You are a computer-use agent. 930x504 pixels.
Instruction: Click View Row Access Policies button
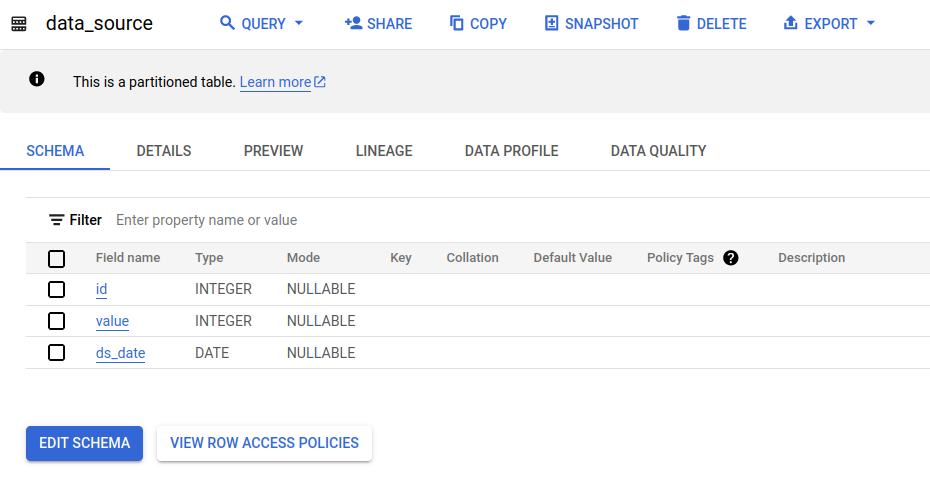pos(265,443)
